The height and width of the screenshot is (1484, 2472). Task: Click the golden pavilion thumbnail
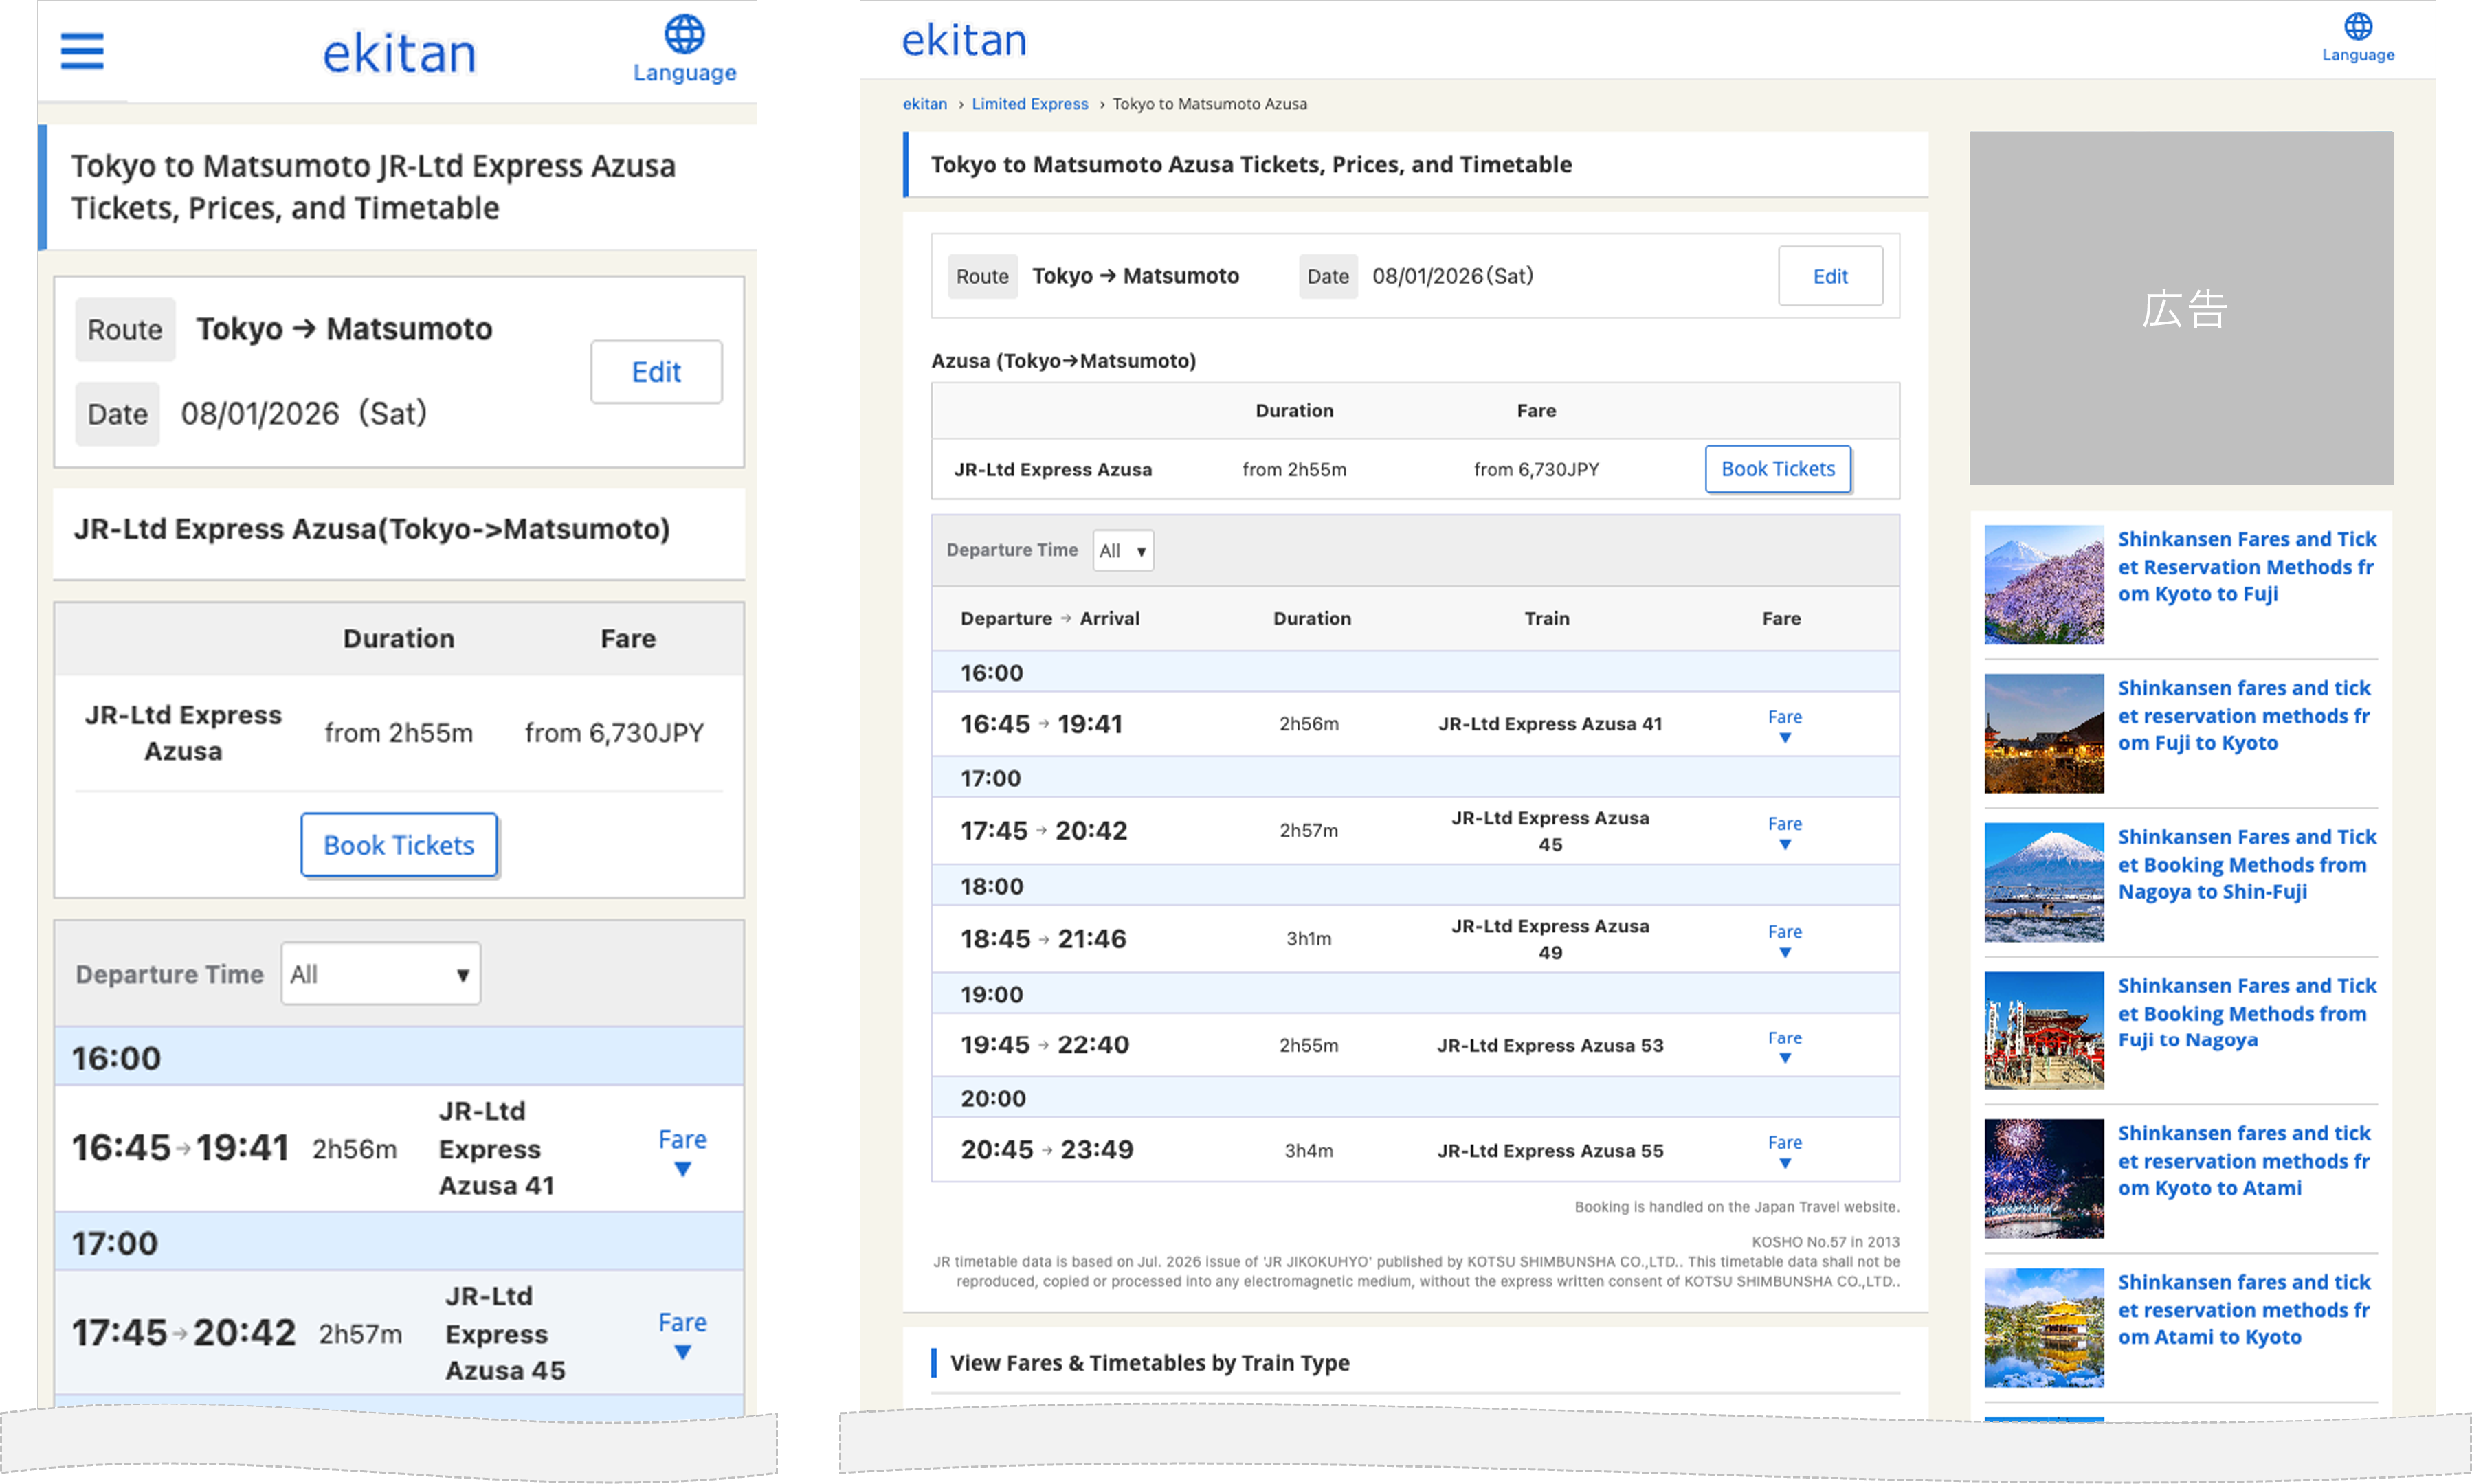(x=2044, y=1328)
